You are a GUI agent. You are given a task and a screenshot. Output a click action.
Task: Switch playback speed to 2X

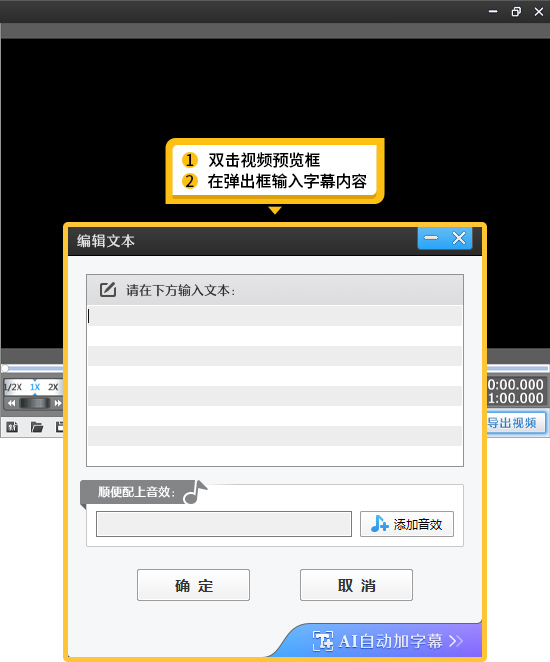pos(53,387)
